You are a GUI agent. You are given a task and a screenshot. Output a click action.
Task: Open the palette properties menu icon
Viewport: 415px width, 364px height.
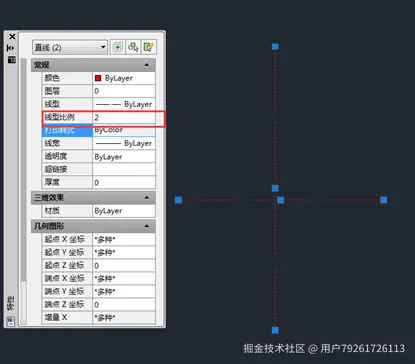click(x=12, y=60)
